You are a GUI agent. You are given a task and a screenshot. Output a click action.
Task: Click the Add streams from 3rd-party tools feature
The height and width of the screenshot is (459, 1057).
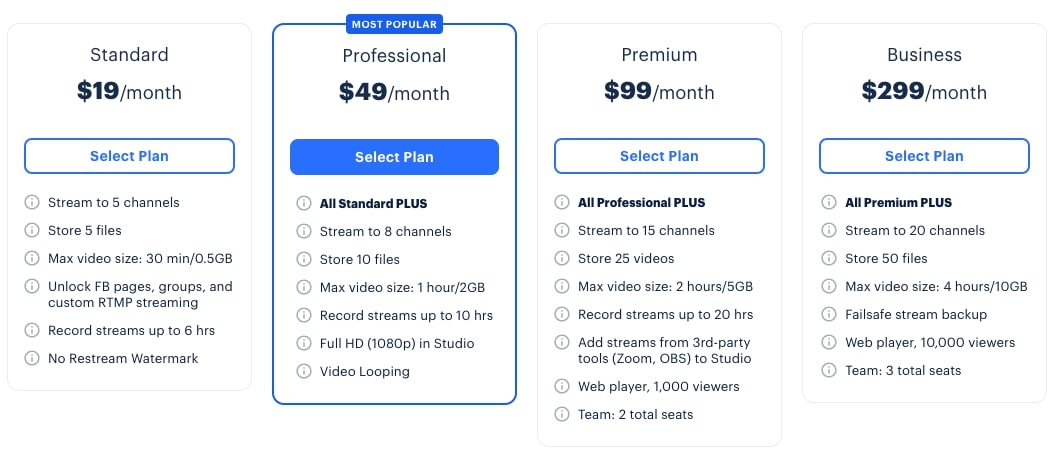(x=664, y=351)
